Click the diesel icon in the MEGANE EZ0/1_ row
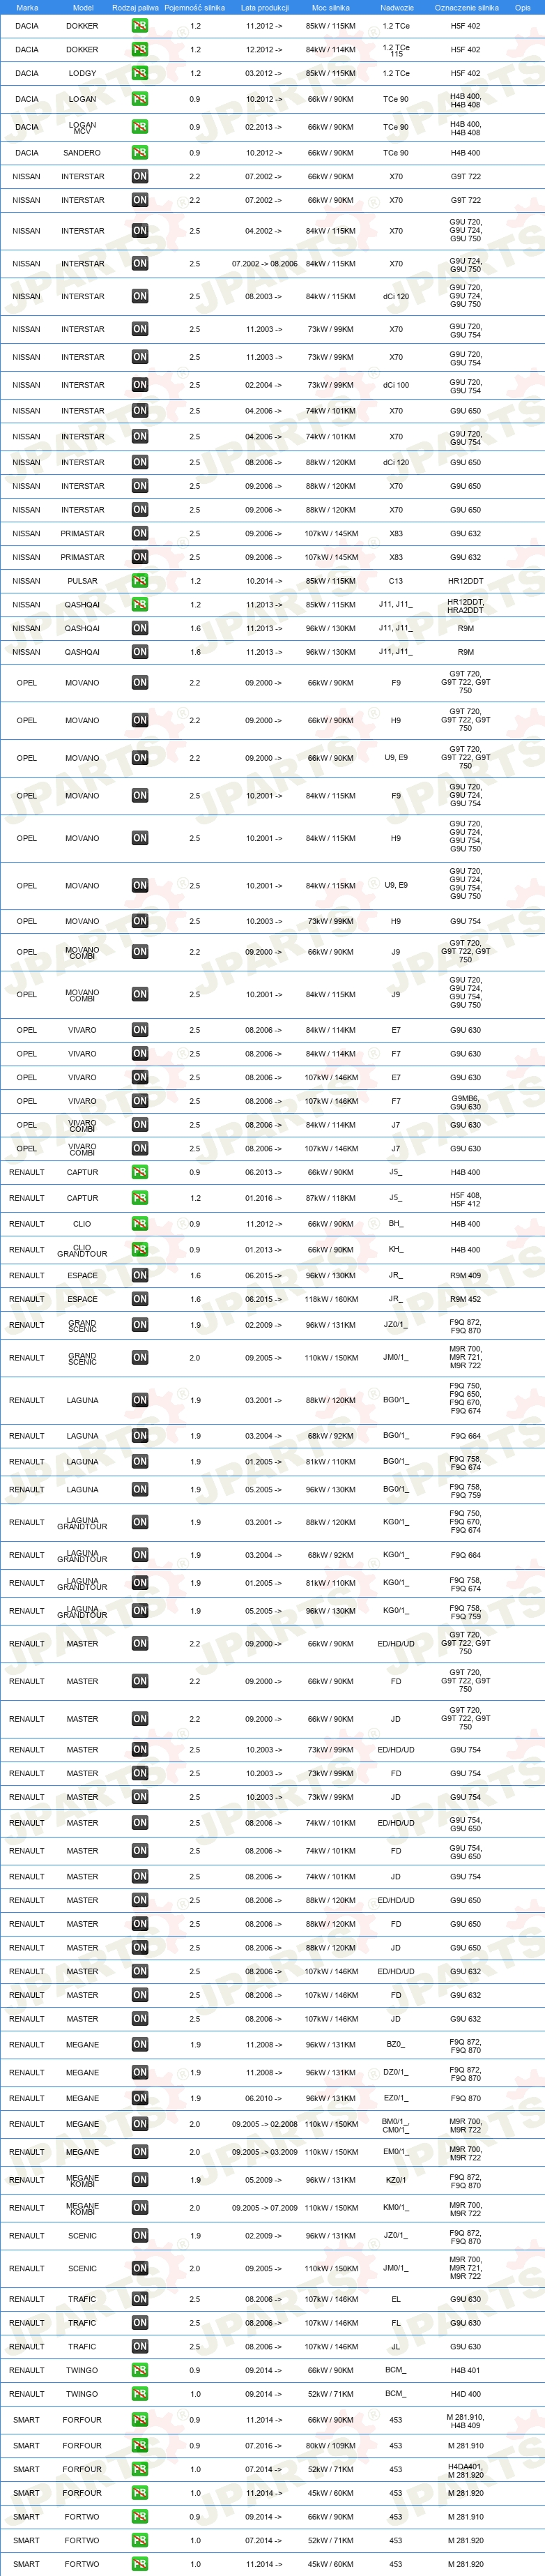This screenshot has height=2576, width=545. coord(140,2098)
